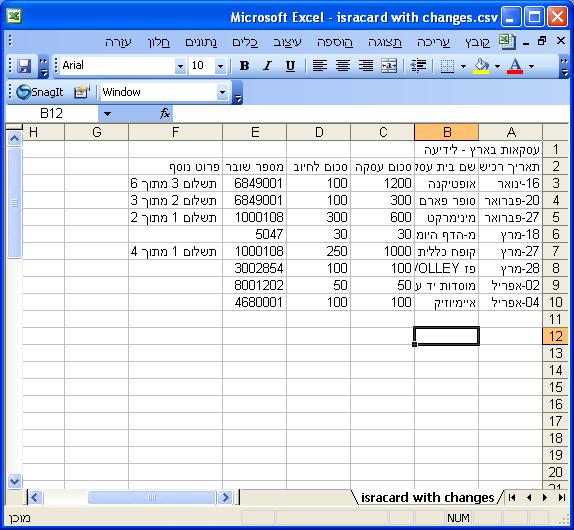Open the עריכה (Edit) menu

[433, 42]
